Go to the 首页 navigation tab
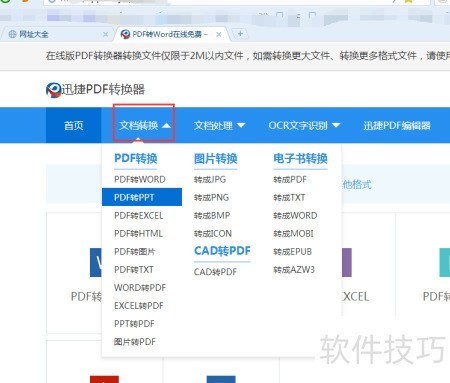 click(74, 126)
